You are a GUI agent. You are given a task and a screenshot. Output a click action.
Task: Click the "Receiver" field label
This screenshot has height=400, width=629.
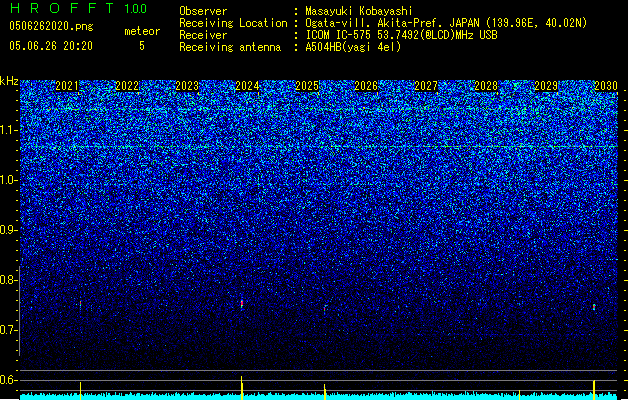coord(203,35)
